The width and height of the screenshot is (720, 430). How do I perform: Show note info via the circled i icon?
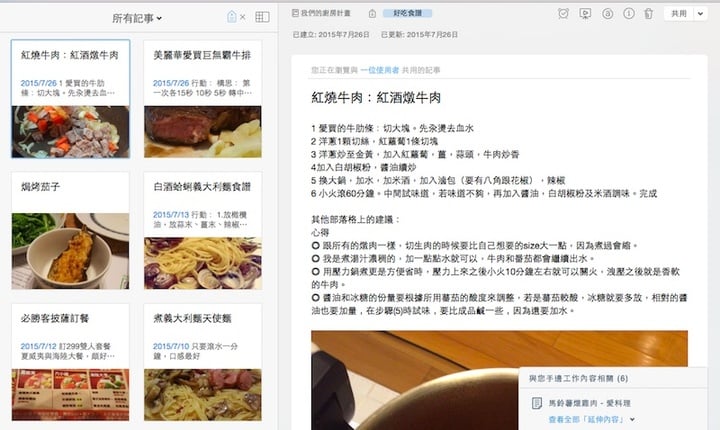click(x=629, y=14)
